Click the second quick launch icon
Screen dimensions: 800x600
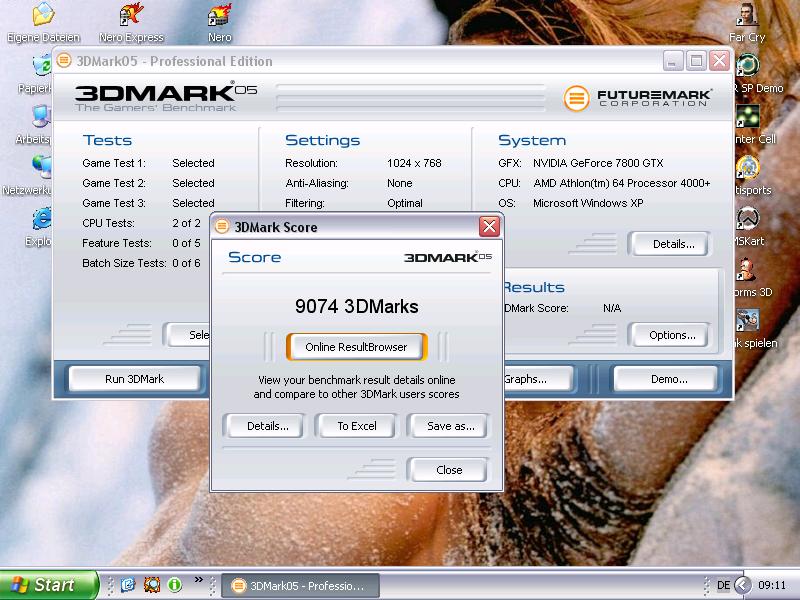152,585
